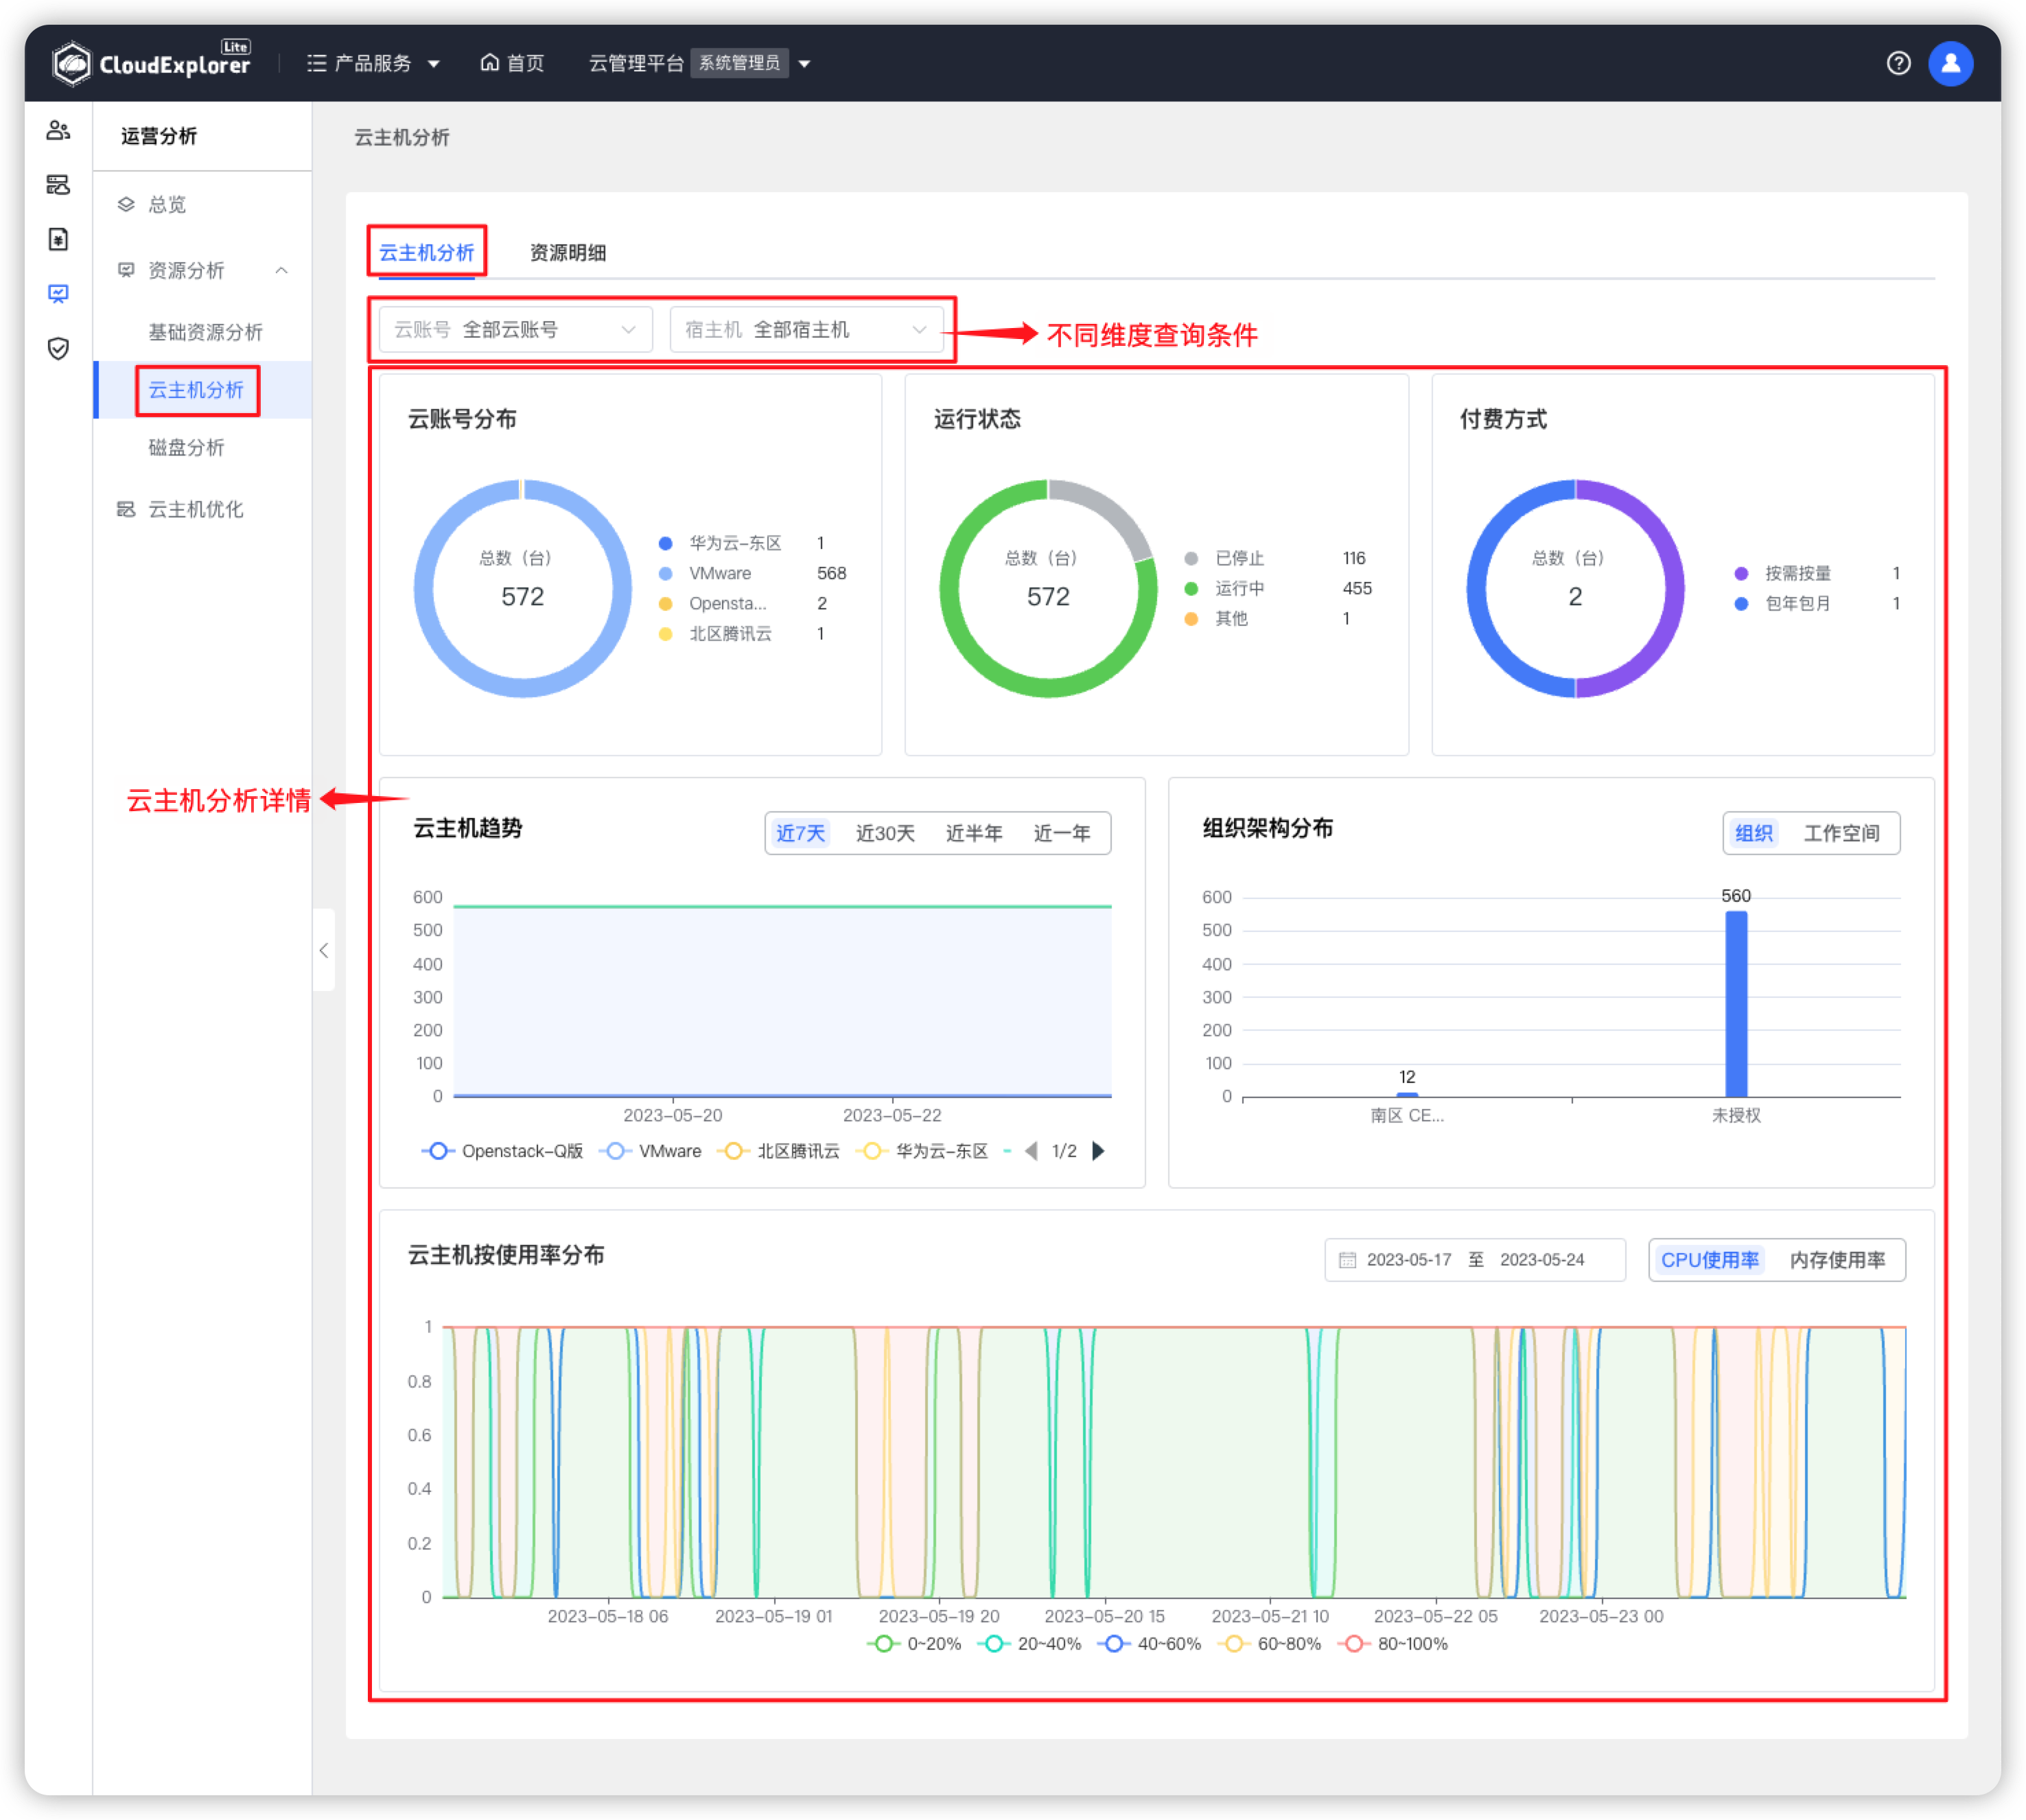
Task: Click the 北区腾讯云 donut legend entry
Action: pyautogui.click(x=742, y=633)
